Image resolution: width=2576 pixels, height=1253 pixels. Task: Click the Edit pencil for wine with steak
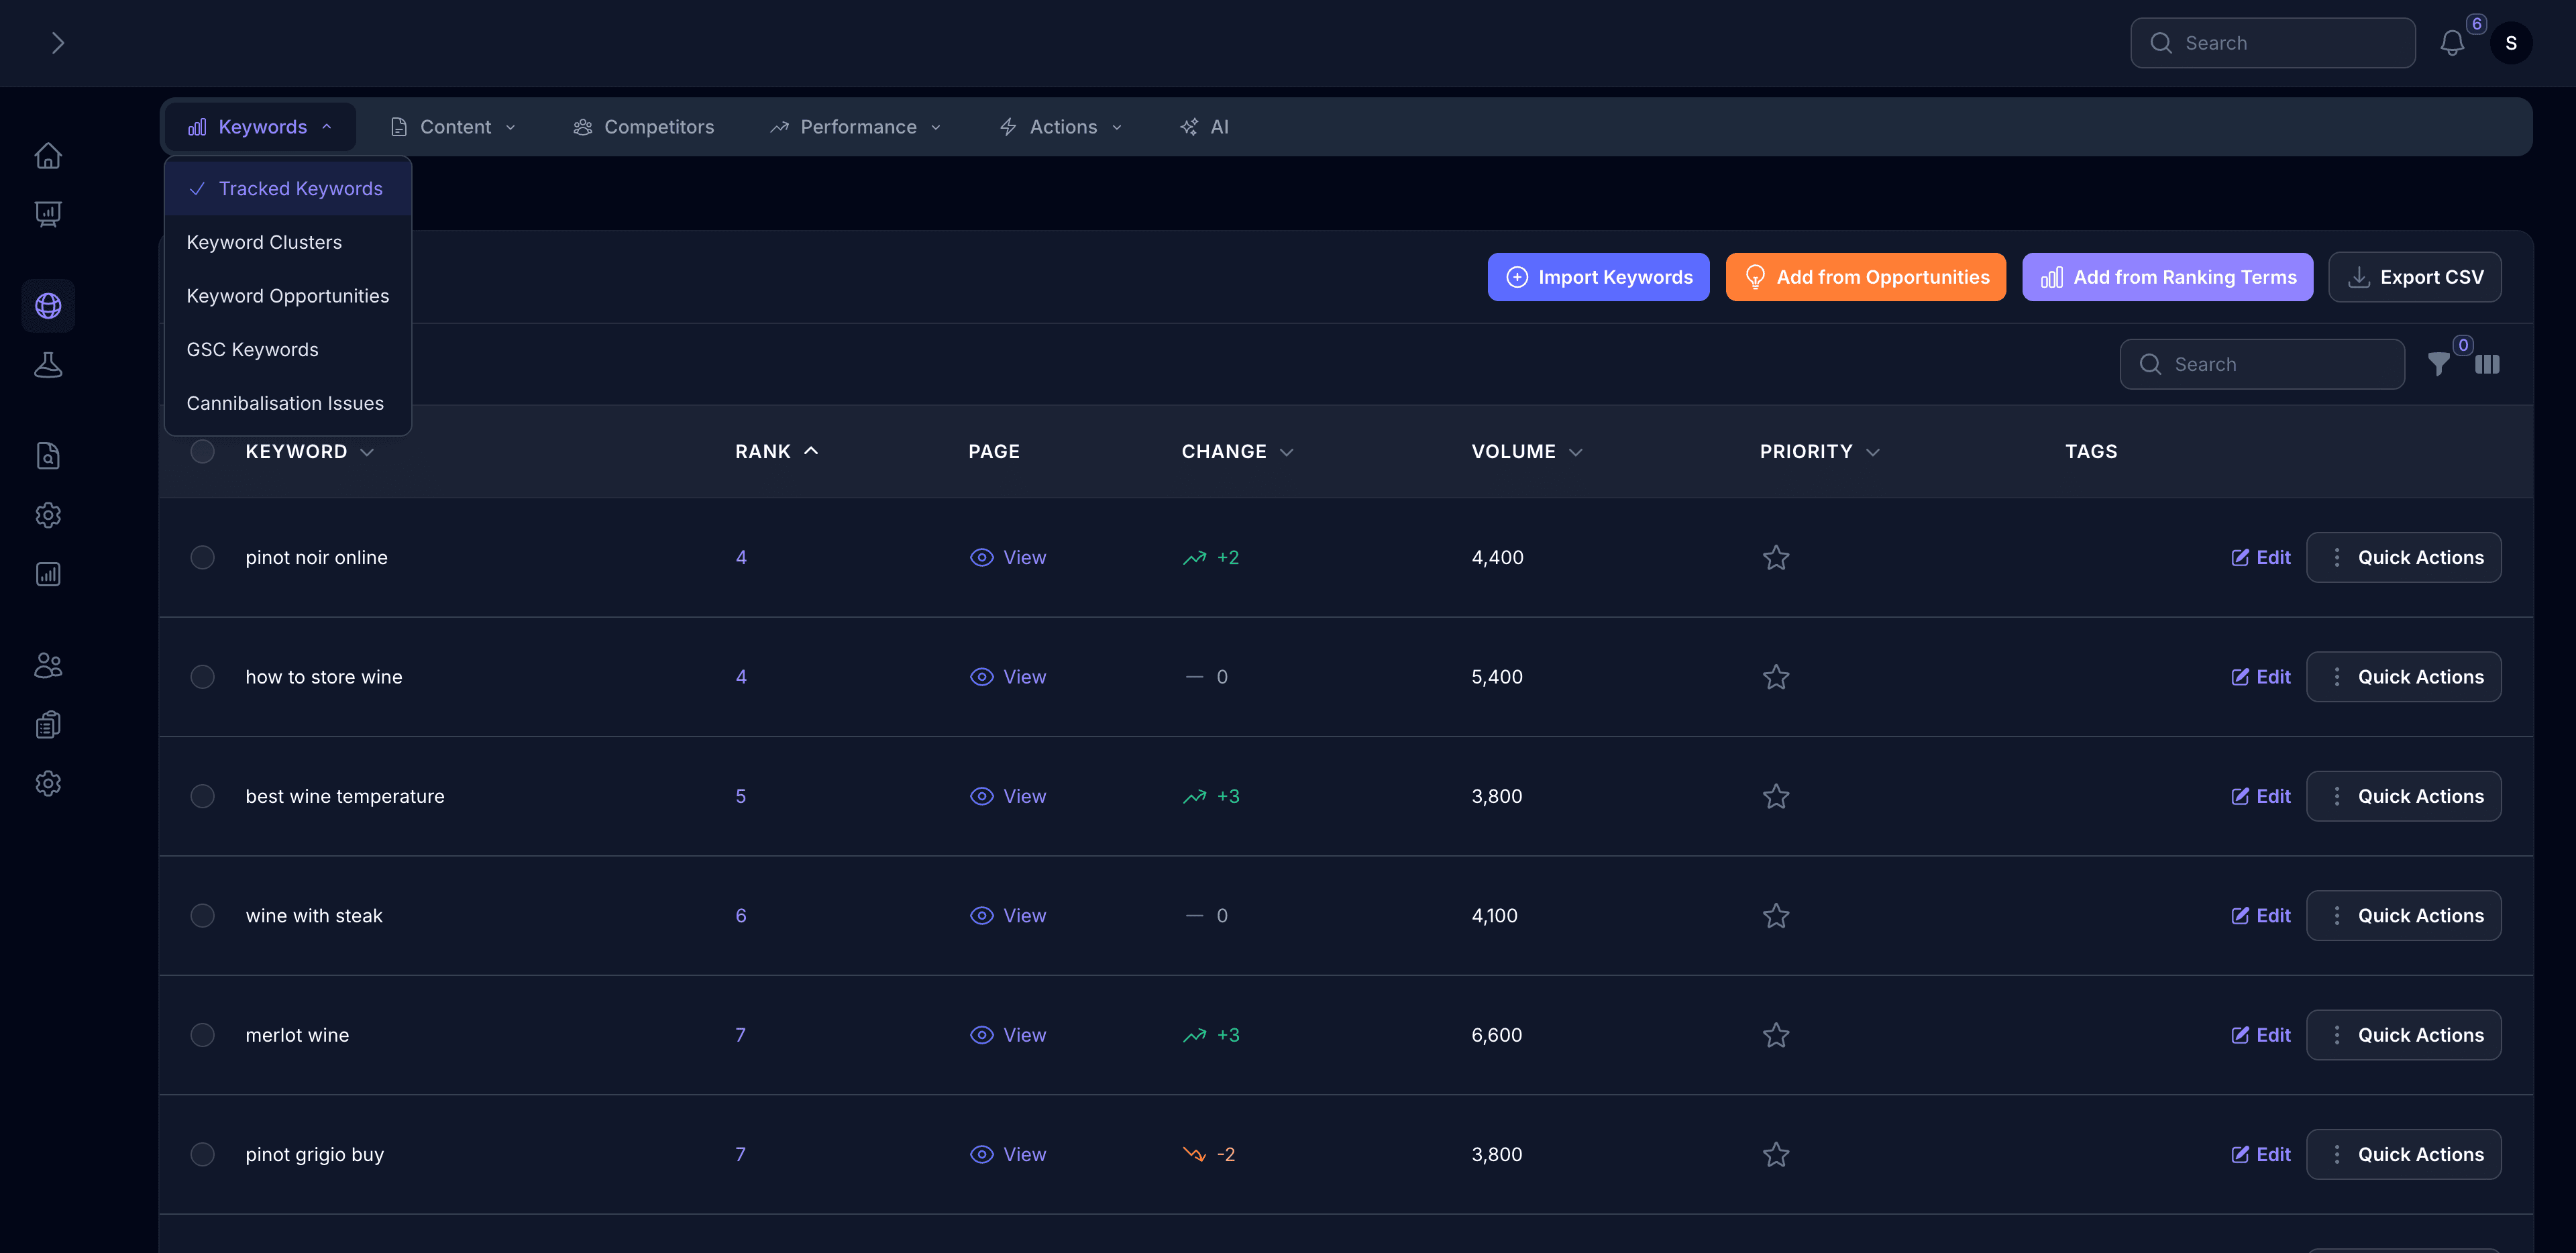pos(2260,915)
